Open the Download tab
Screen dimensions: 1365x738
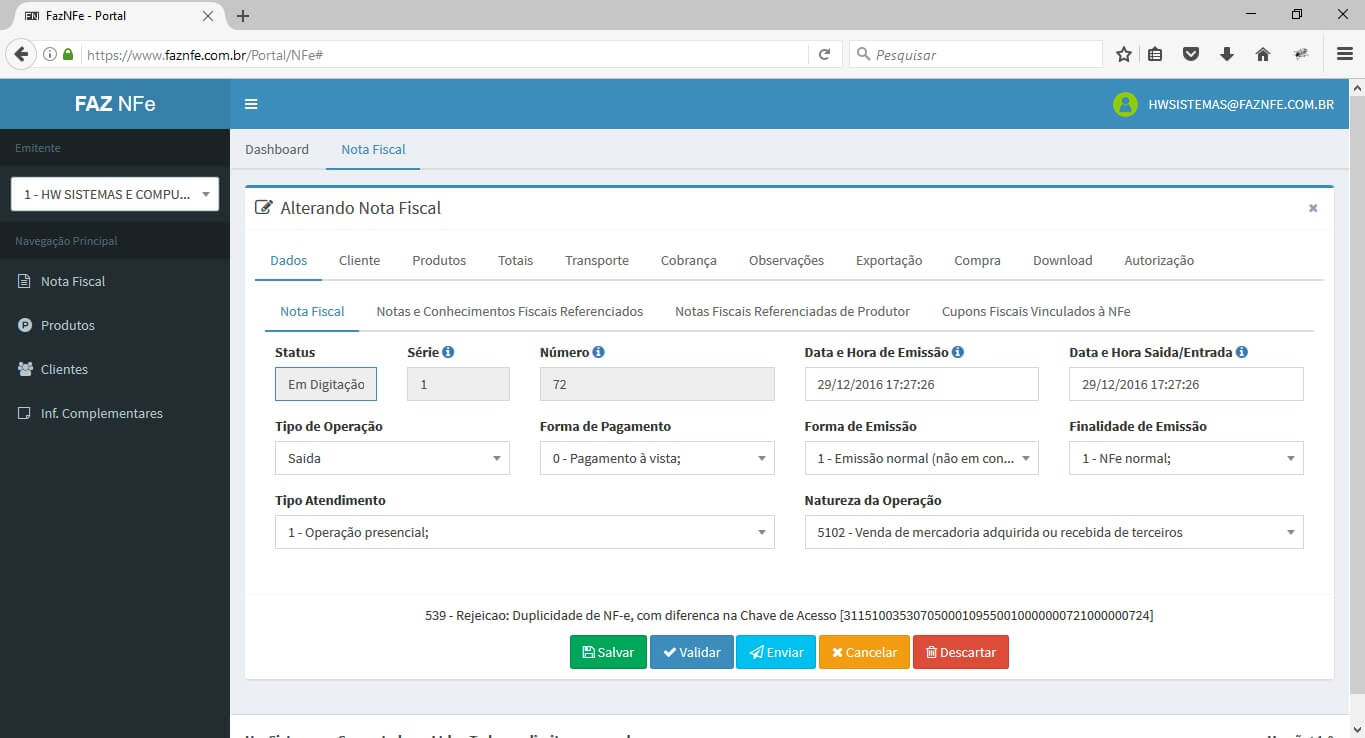pos(1062,260)
